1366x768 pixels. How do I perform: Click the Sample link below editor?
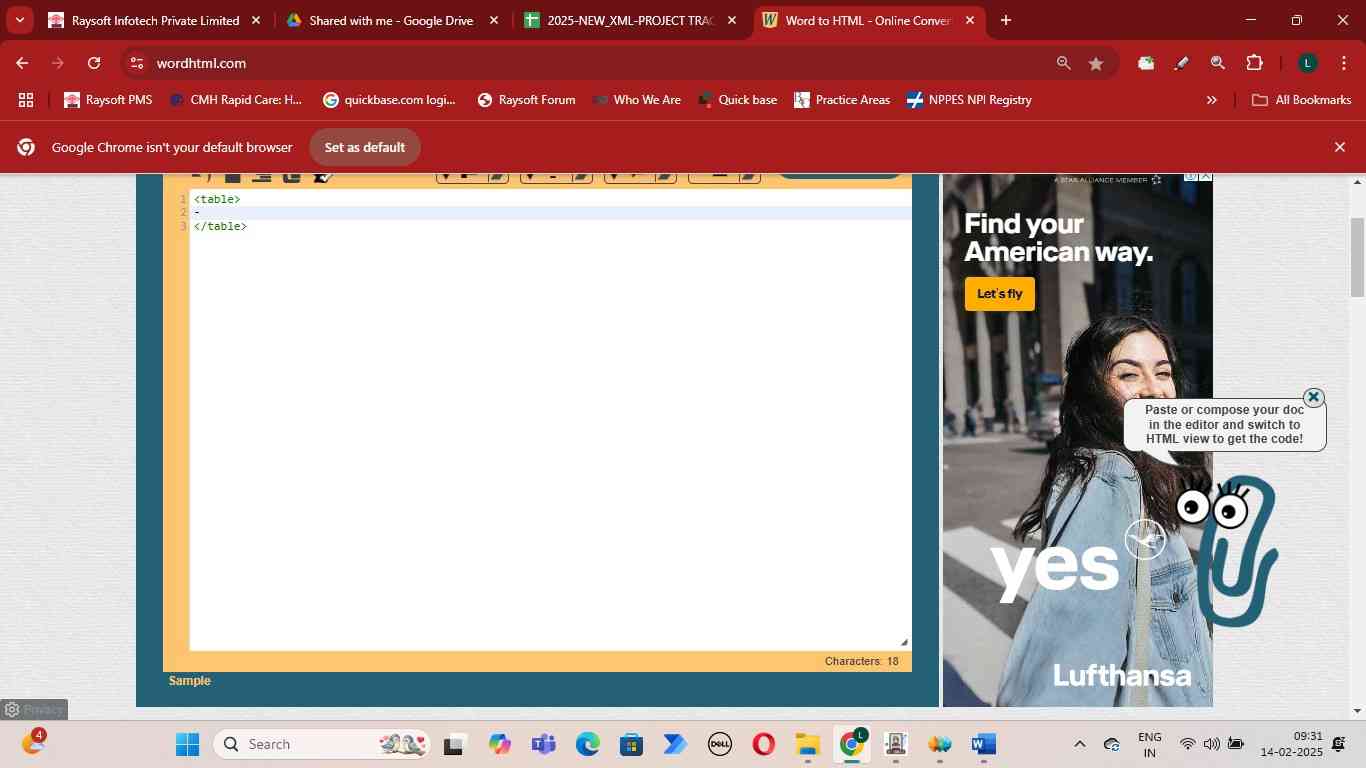(189, 681)
